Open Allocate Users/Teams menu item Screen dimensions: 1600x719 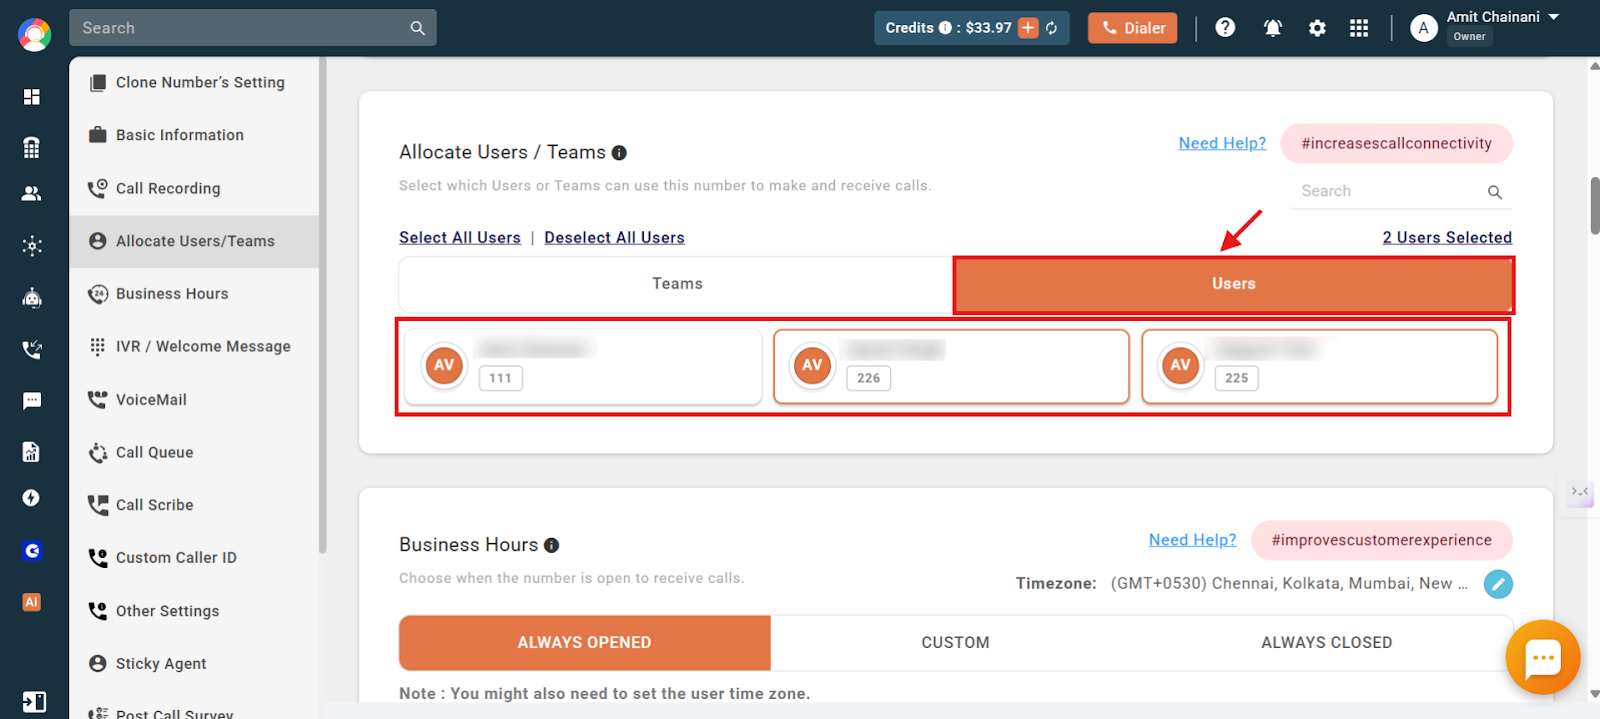coord(195,241)
